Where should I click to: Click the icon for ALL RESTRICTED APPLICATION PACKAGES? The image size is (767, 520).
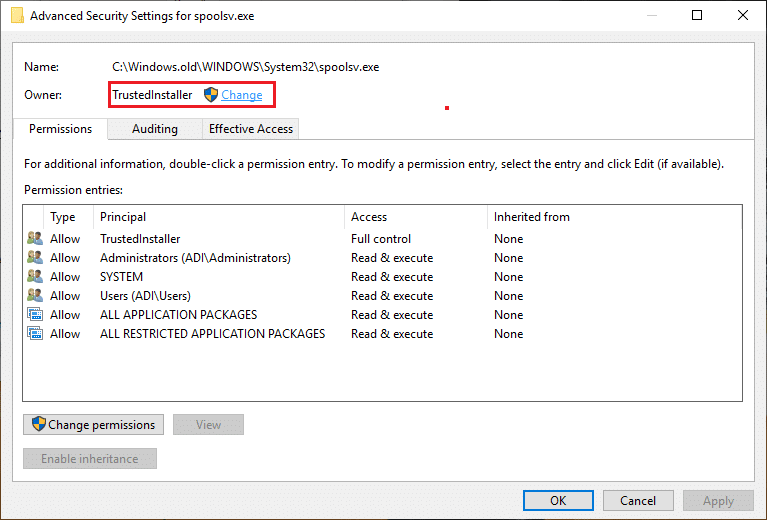(35, 334)
